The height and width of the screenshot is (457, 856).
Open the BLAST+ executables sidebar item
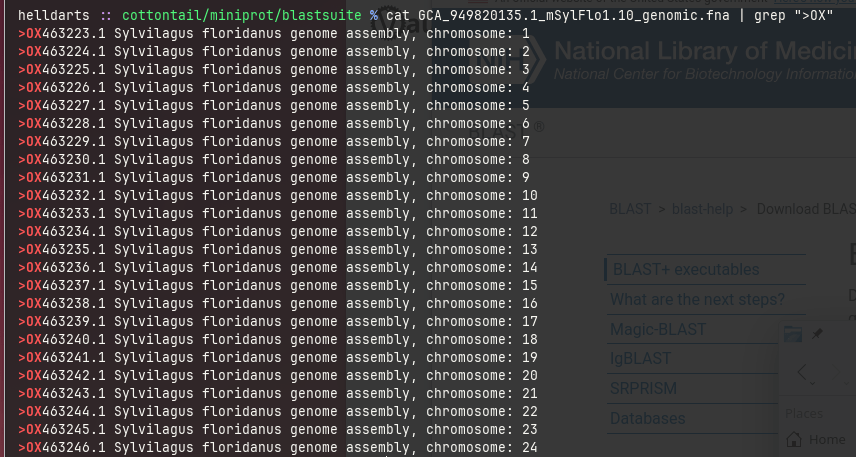point(685,269)
